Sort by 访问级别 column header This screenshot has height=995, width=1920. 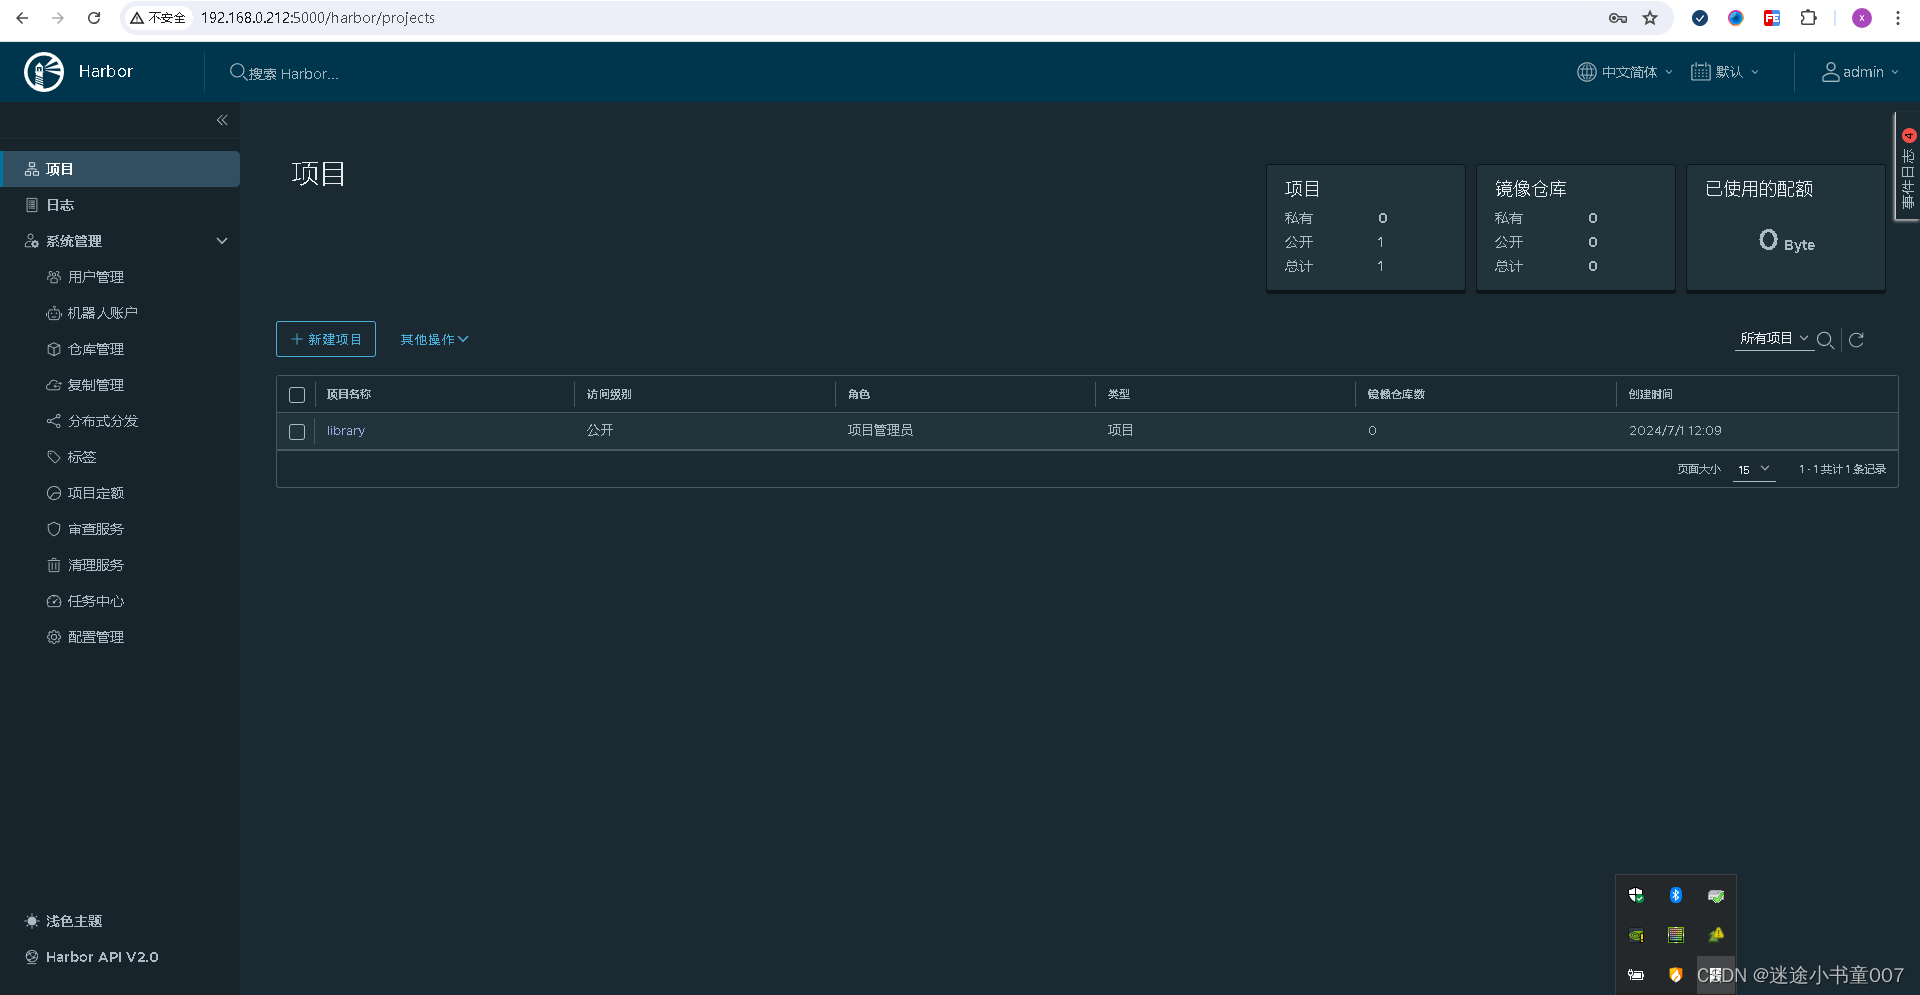[x=609, y=395]
